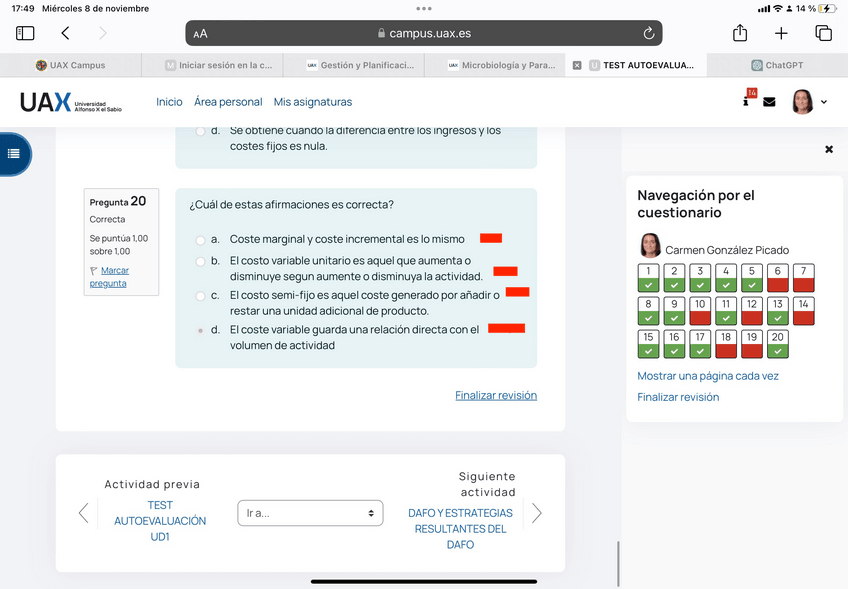Image resolution: width=848 pixels, height=589 pixels.
Task: Click the campus.uax.es address bar
Action: tap(424, 34)
